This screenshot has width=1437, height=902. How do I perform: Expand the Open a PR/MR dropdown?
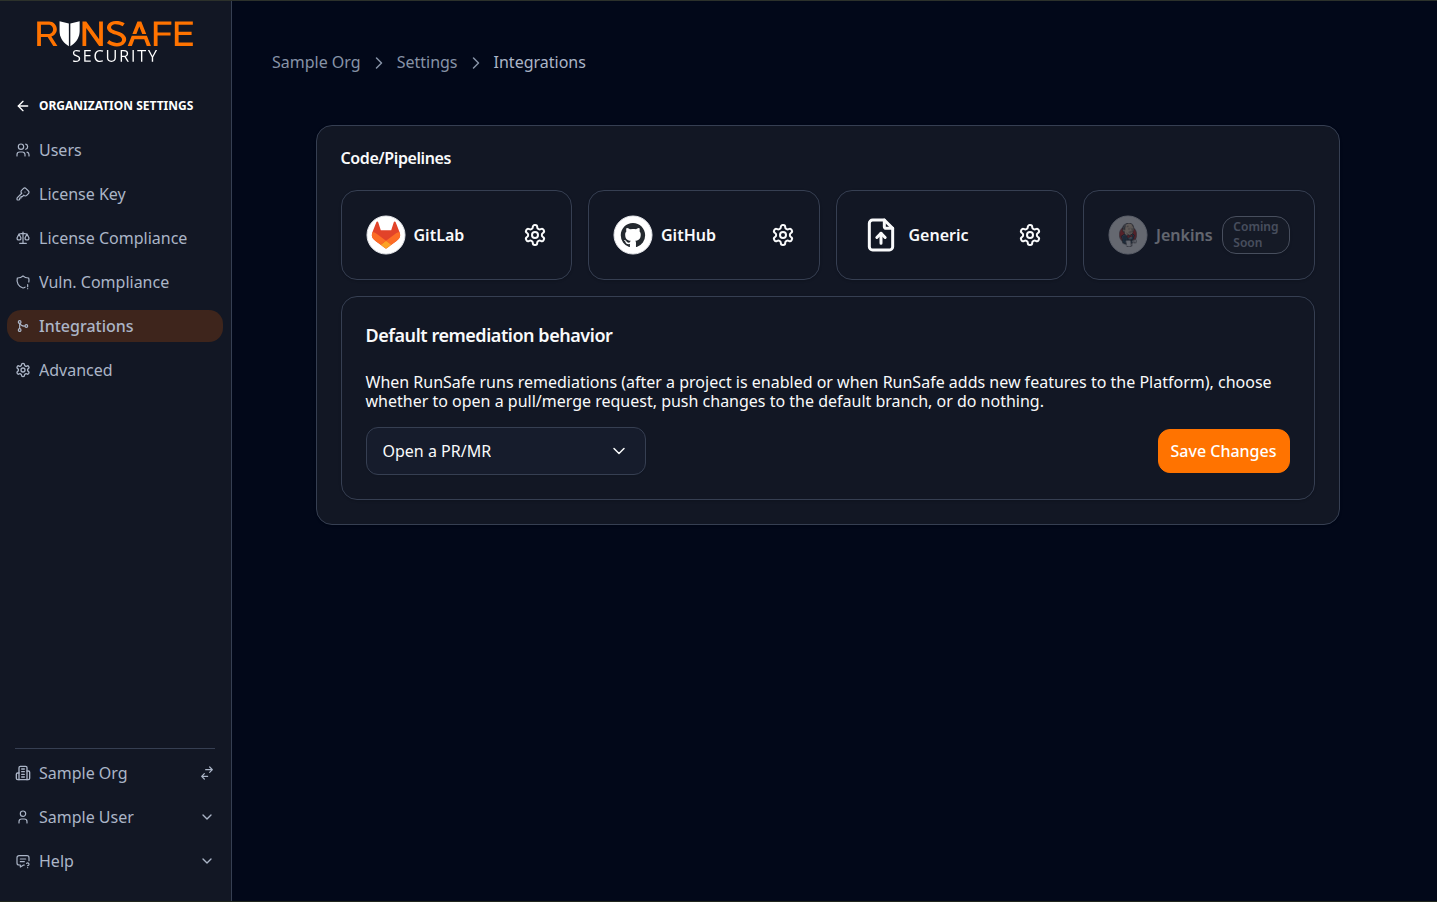point(506,451)
